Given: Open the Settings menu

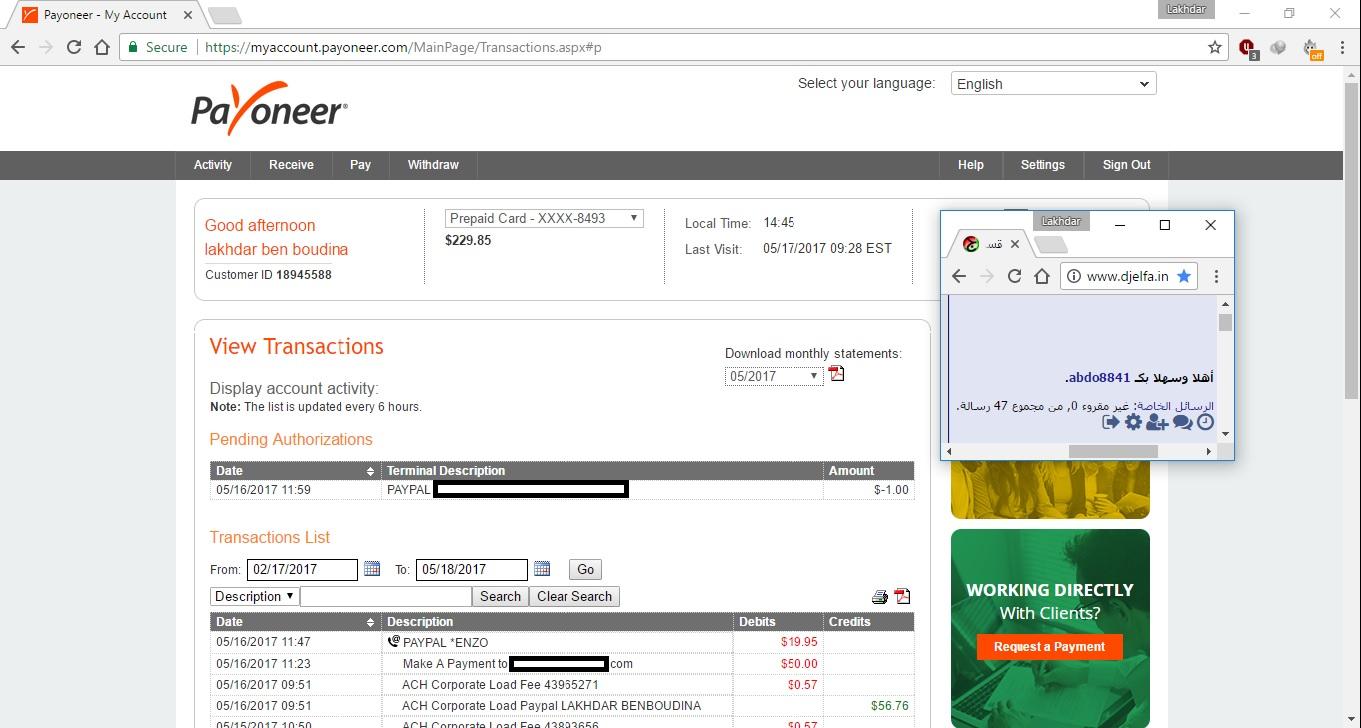Looking at the screenshot, I should [1042, 165].
